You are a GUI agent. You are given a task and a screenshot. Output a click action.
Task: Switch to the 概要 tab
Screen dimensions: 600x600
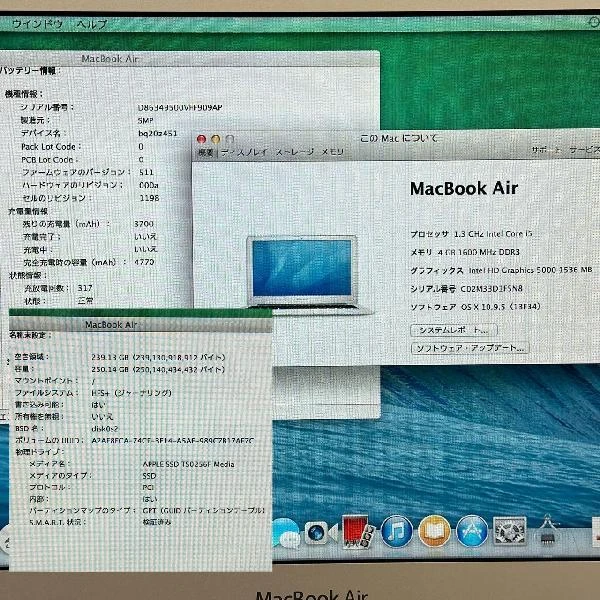(x=206, y=152)
